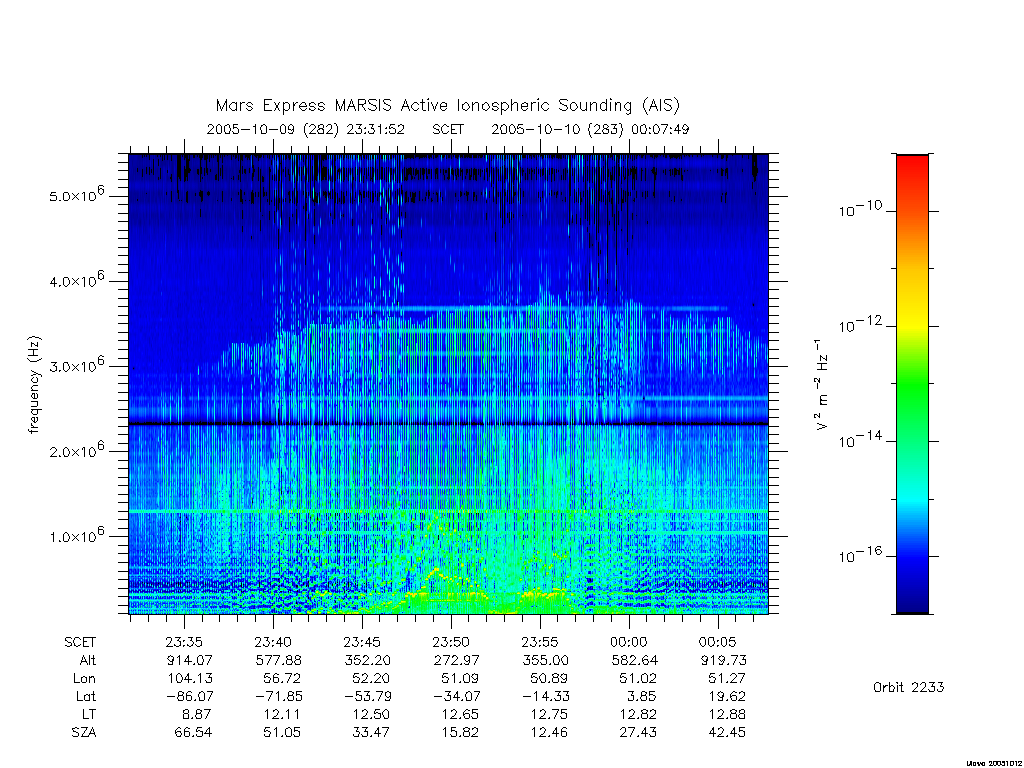Click the plot title mentioning MARSIS Active Ionospheric Sounding
The height and width of the screenshot is (768, 1024).
(447, 106)
